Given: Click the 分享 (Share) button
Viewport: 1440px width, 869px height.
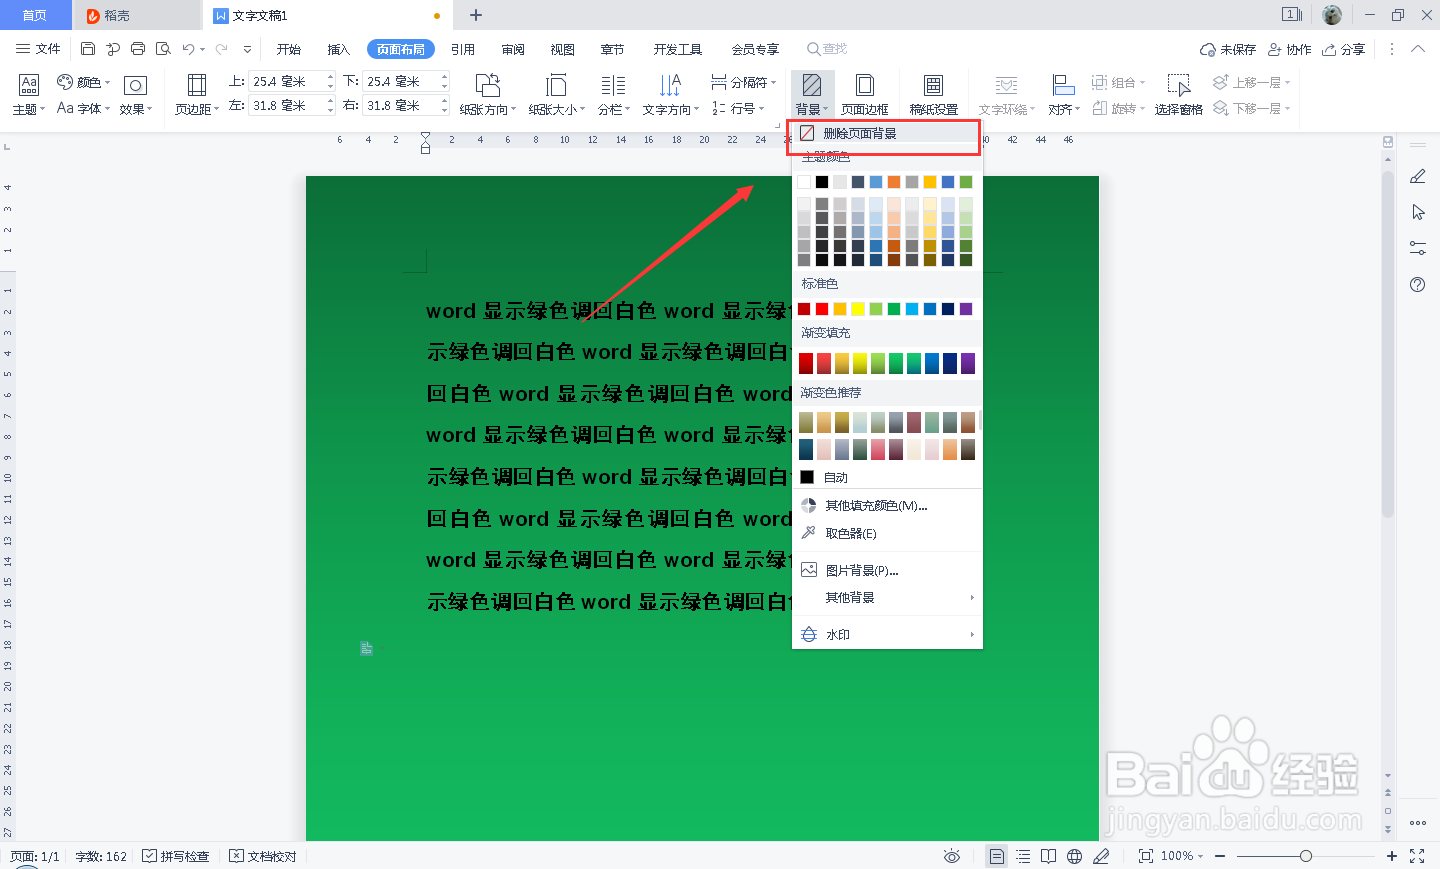Looking at the screenshot, I should point(1343,49).
